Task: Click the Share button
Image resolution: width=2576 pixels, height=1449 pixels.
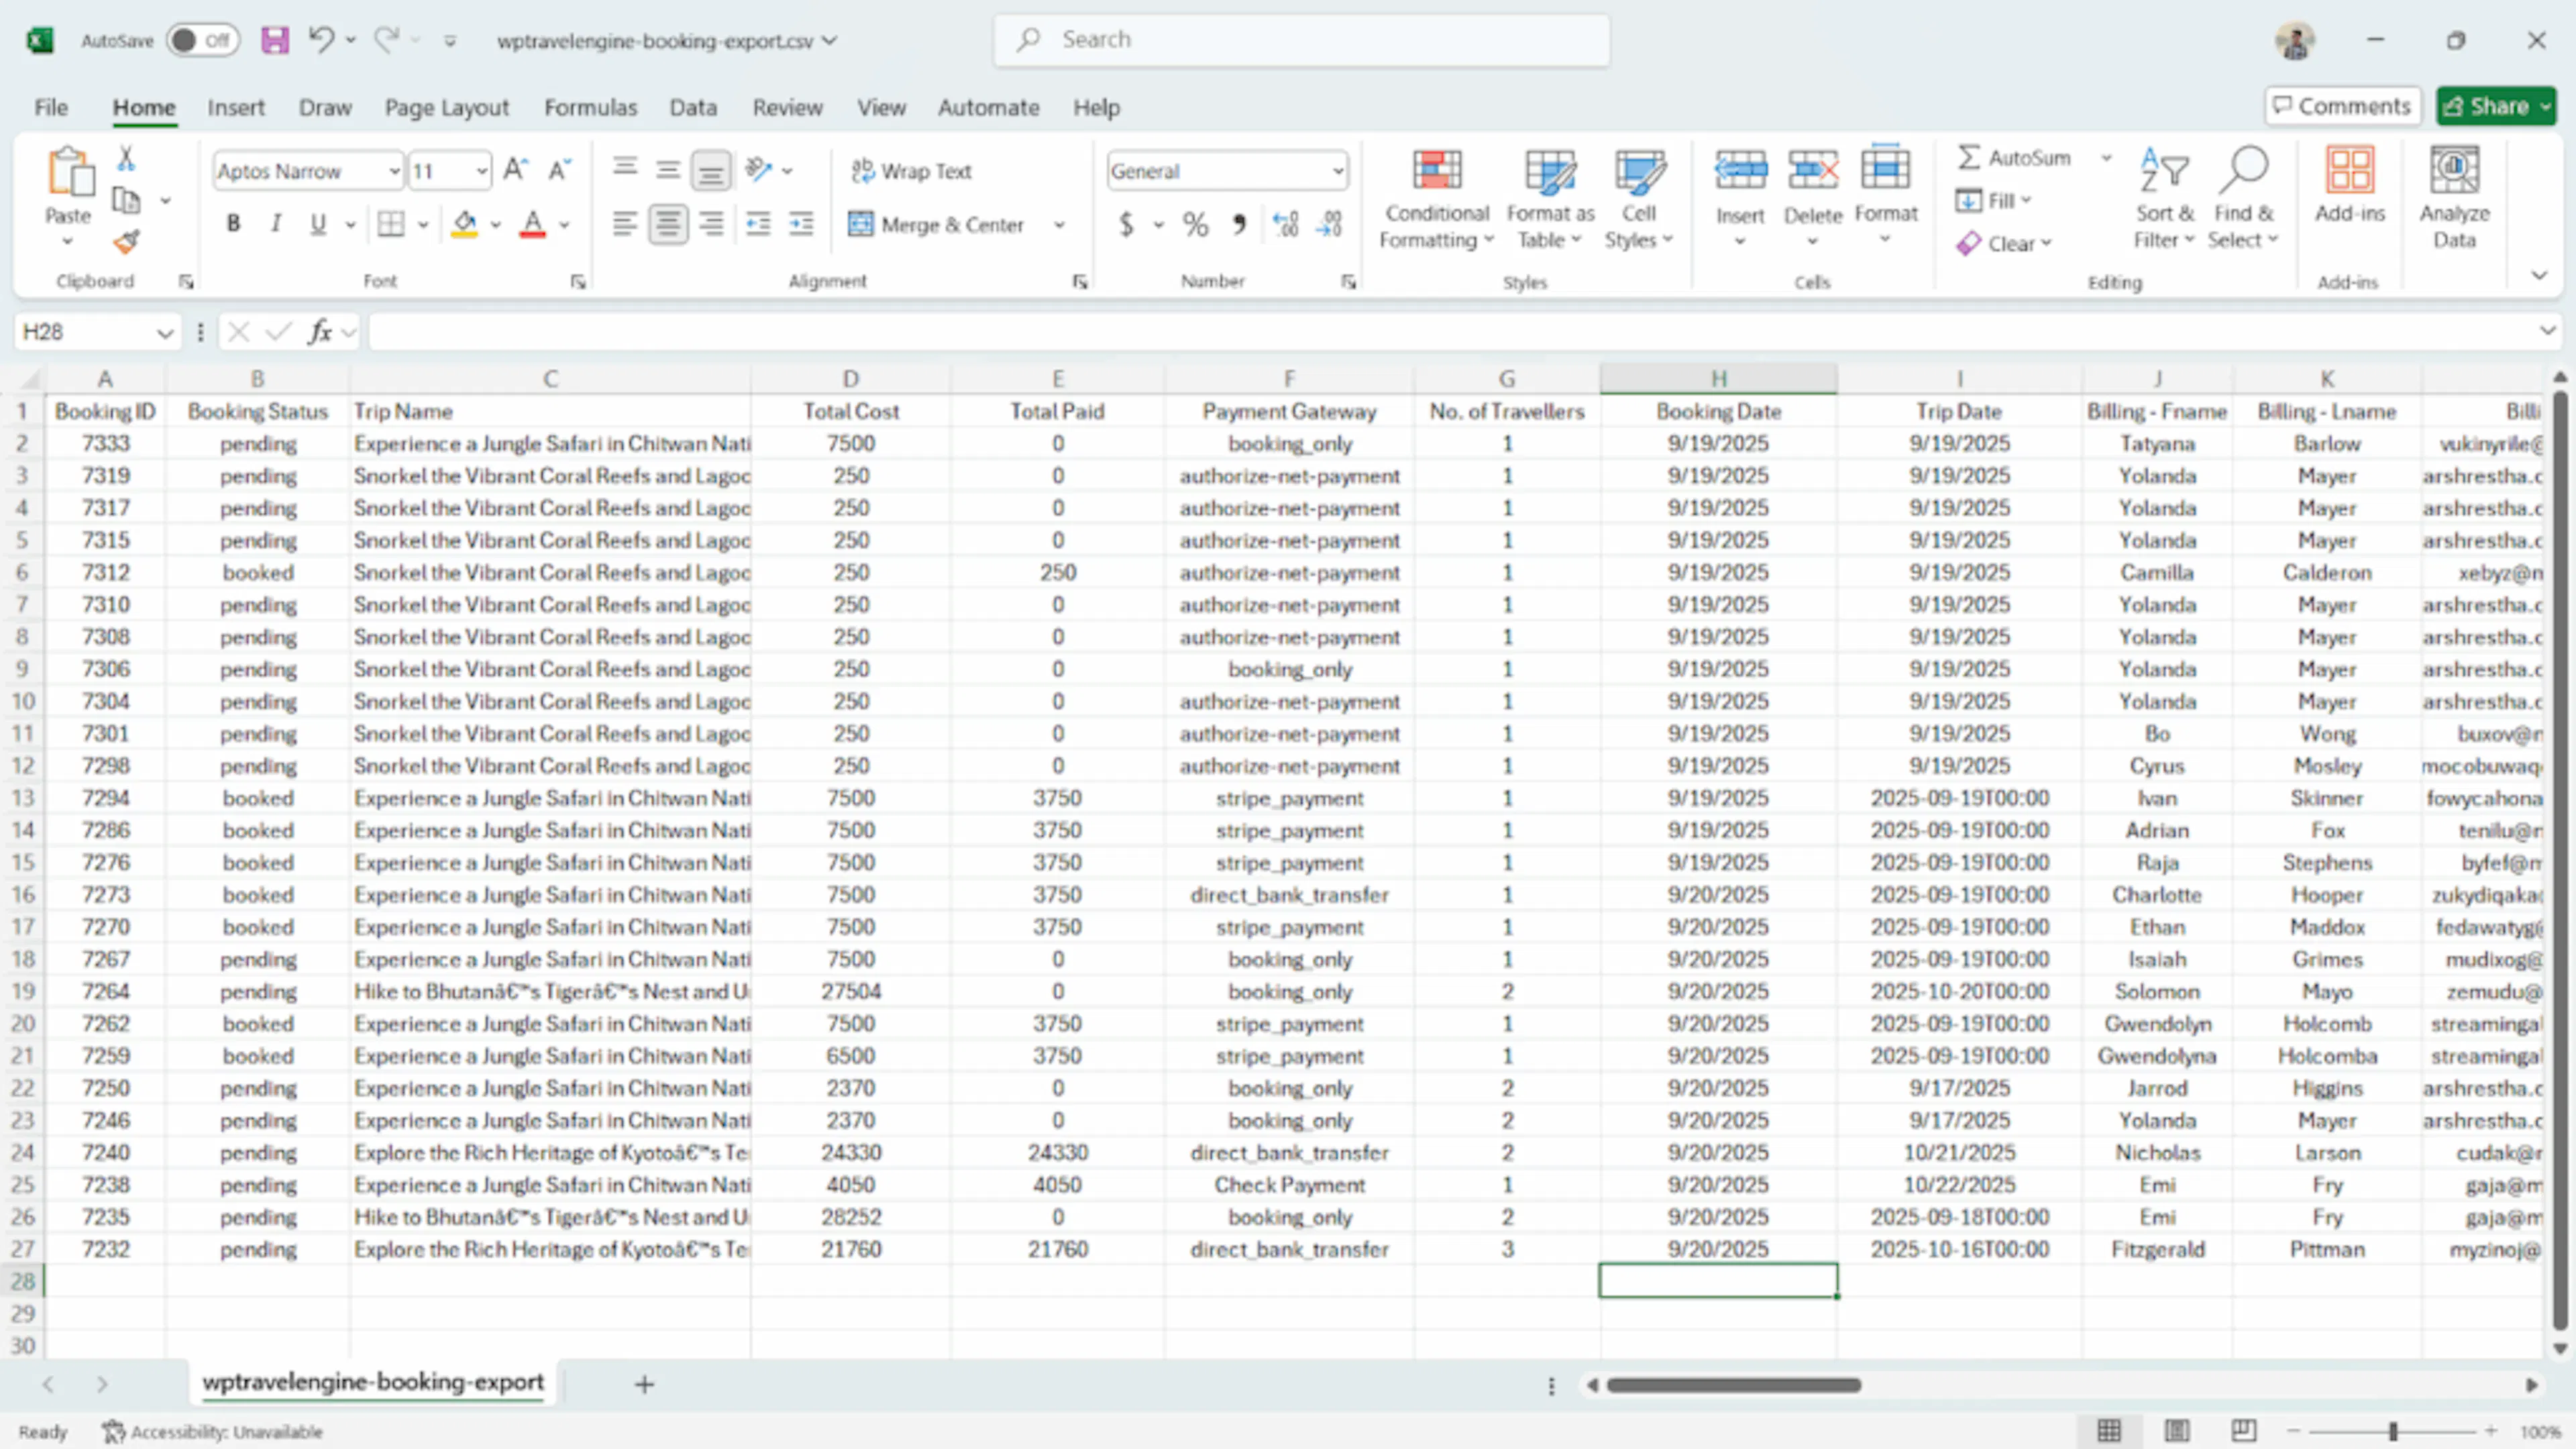Action: pyautogui.click(x=2496, y=106)
